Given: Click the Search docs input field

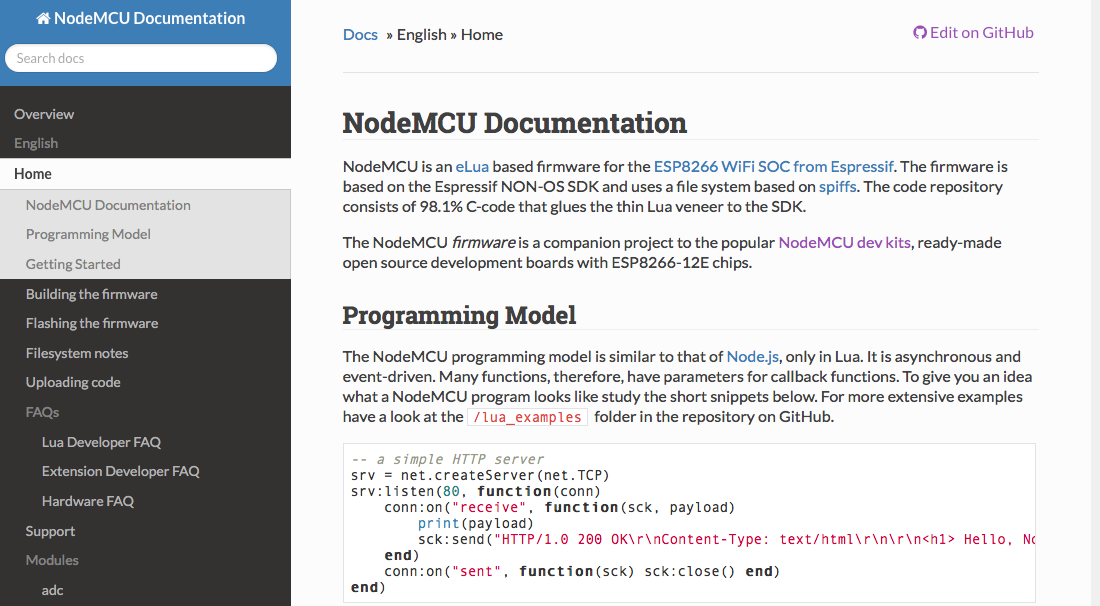Looking at the screenshot, I should [141, 58].
